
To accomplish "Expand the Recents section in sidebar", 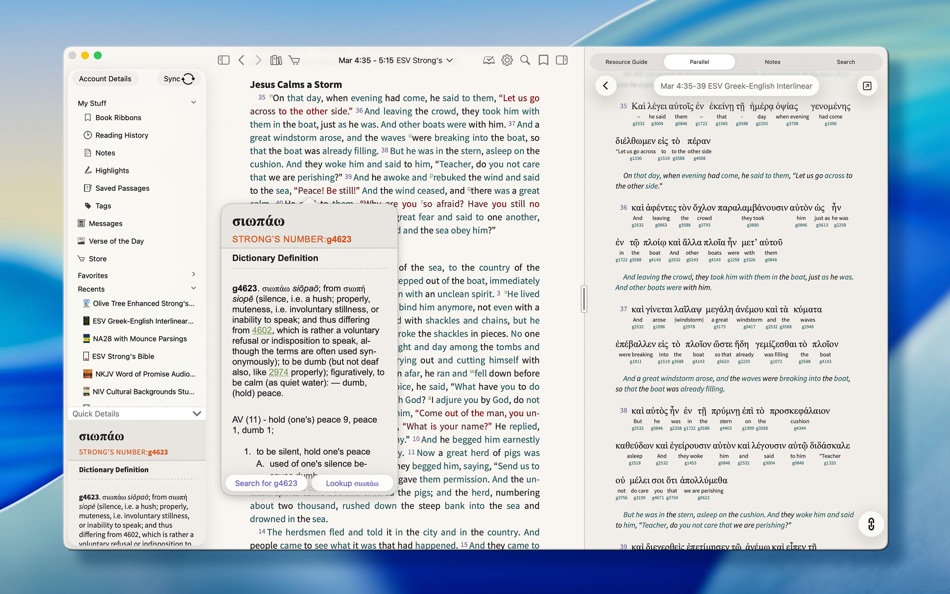I will click(135, 291).
